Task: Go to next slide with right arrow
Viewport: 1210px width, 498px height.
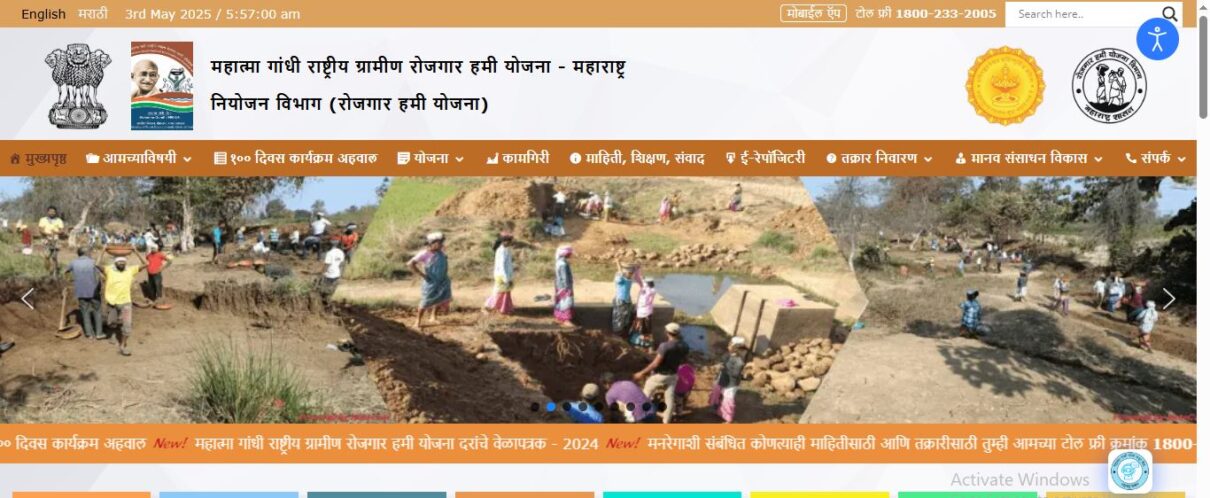Action: coord(1168,298)
